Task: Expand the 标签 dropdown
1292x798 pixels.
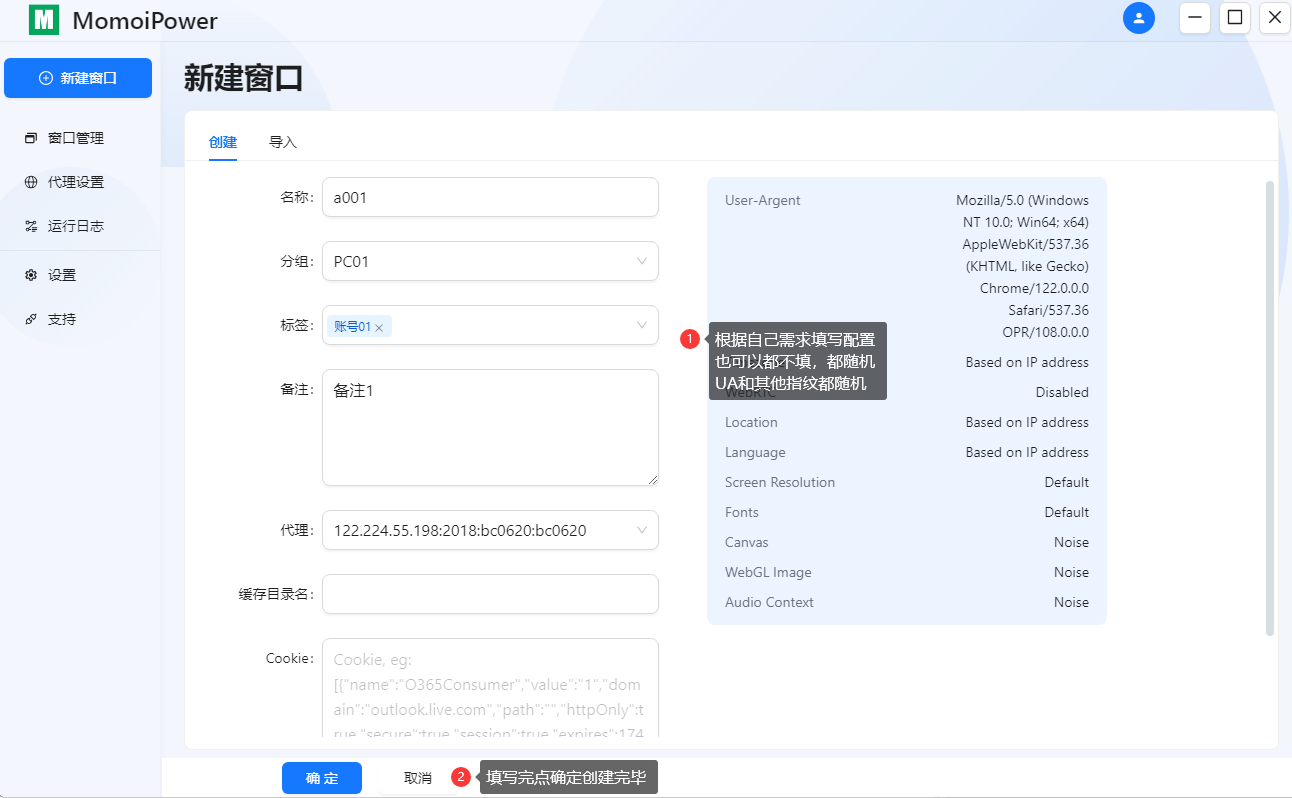Action: 641,325
